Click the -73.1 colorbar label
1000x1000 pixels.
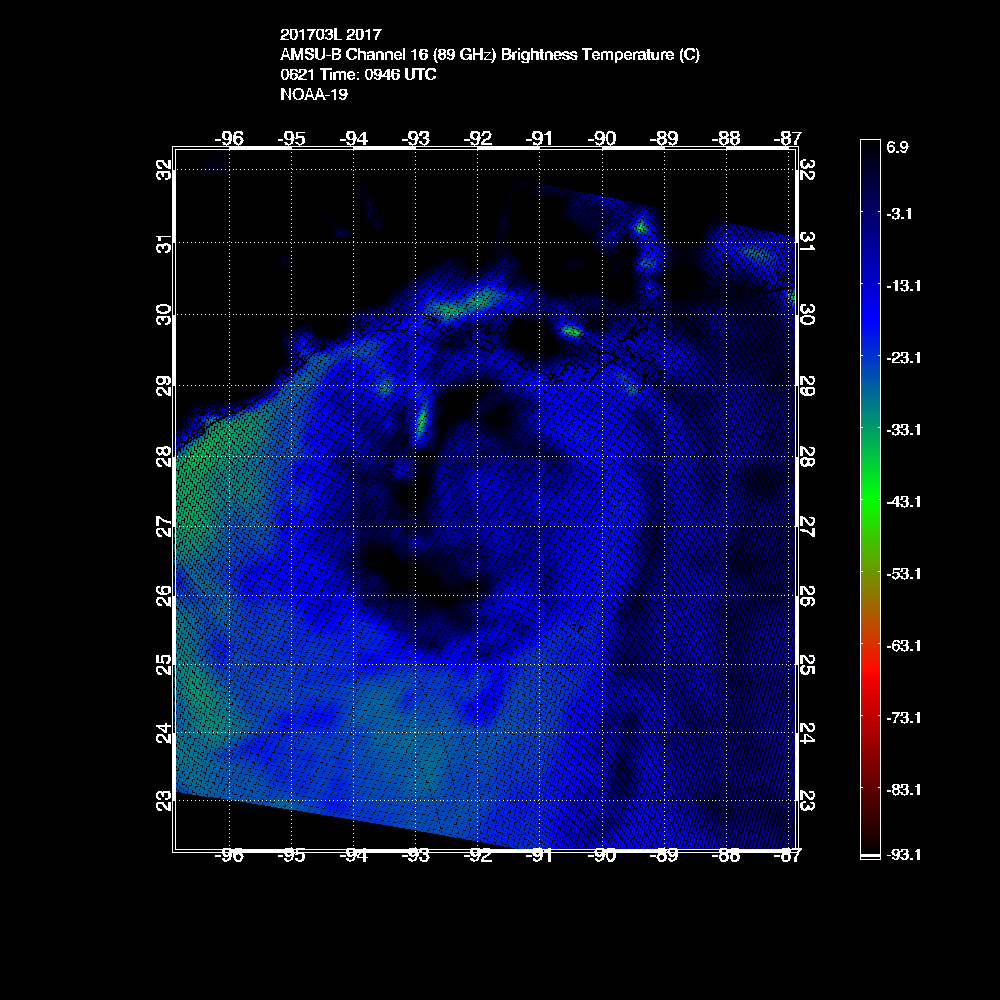pyautogui.click(x=904, y=718)
